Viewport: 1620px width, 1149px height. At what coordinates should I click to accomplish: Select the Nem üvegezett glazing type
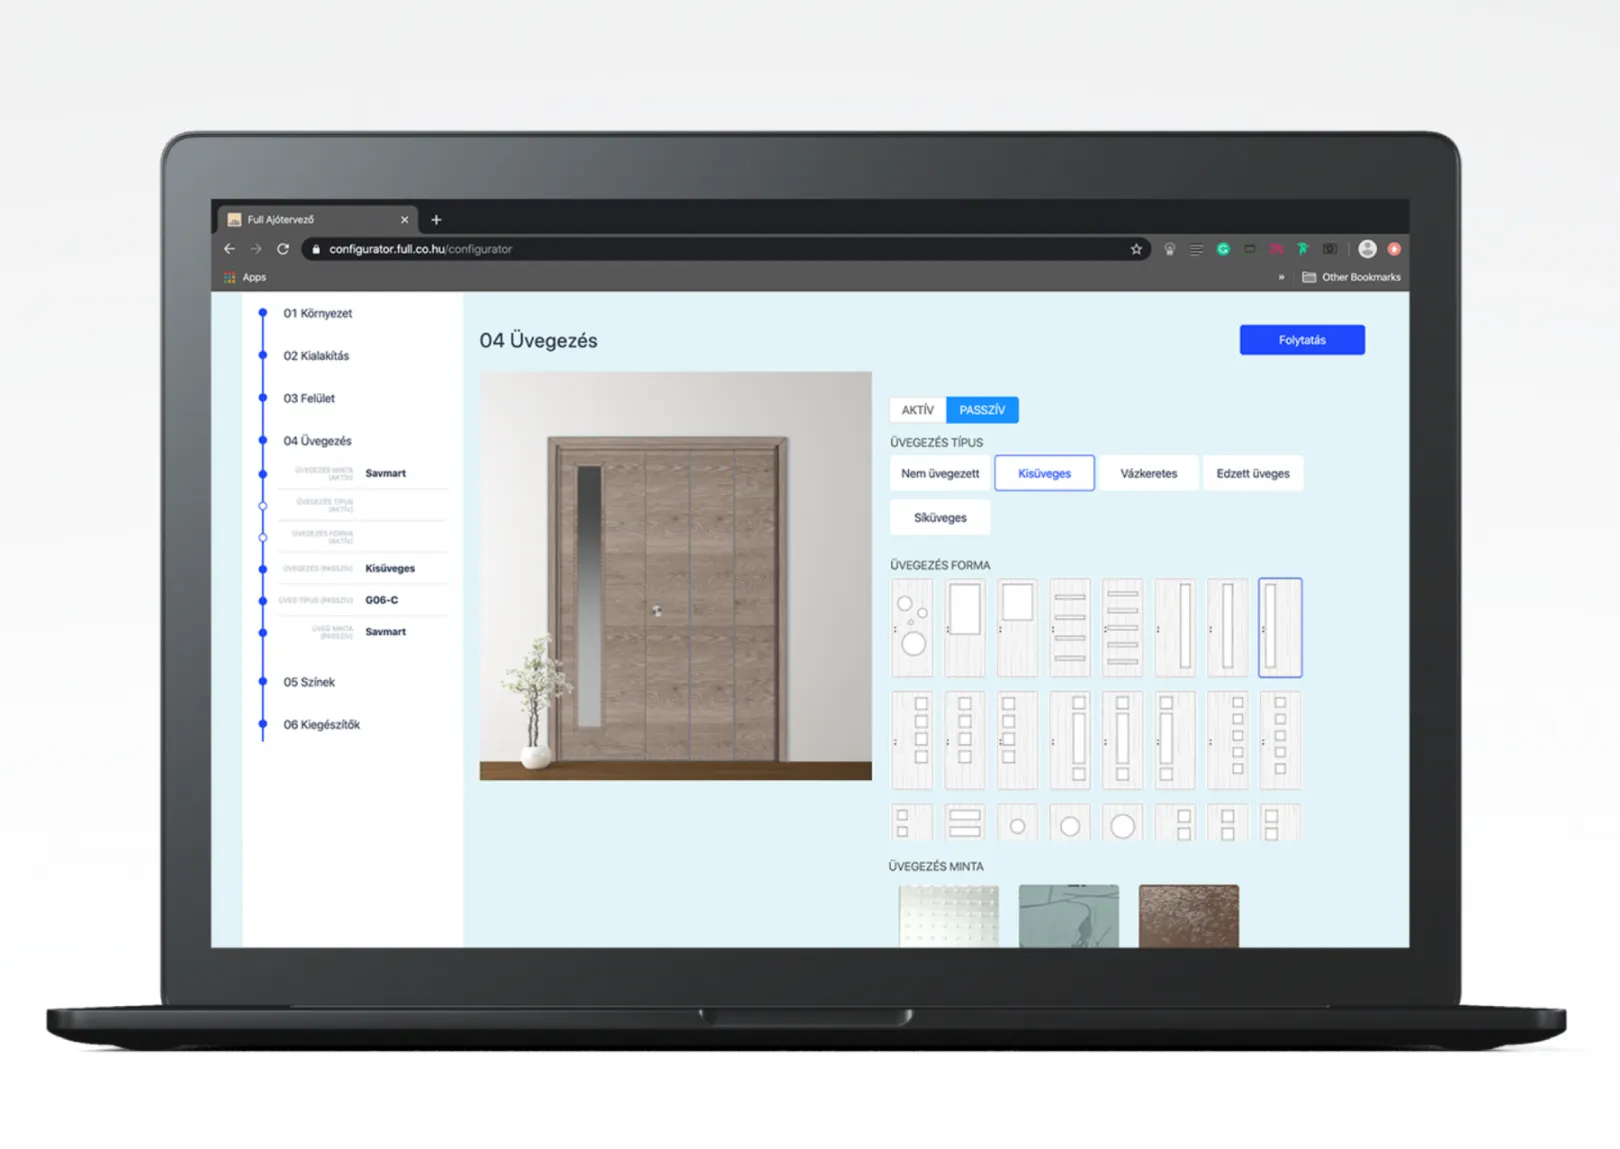coord(940,474)
